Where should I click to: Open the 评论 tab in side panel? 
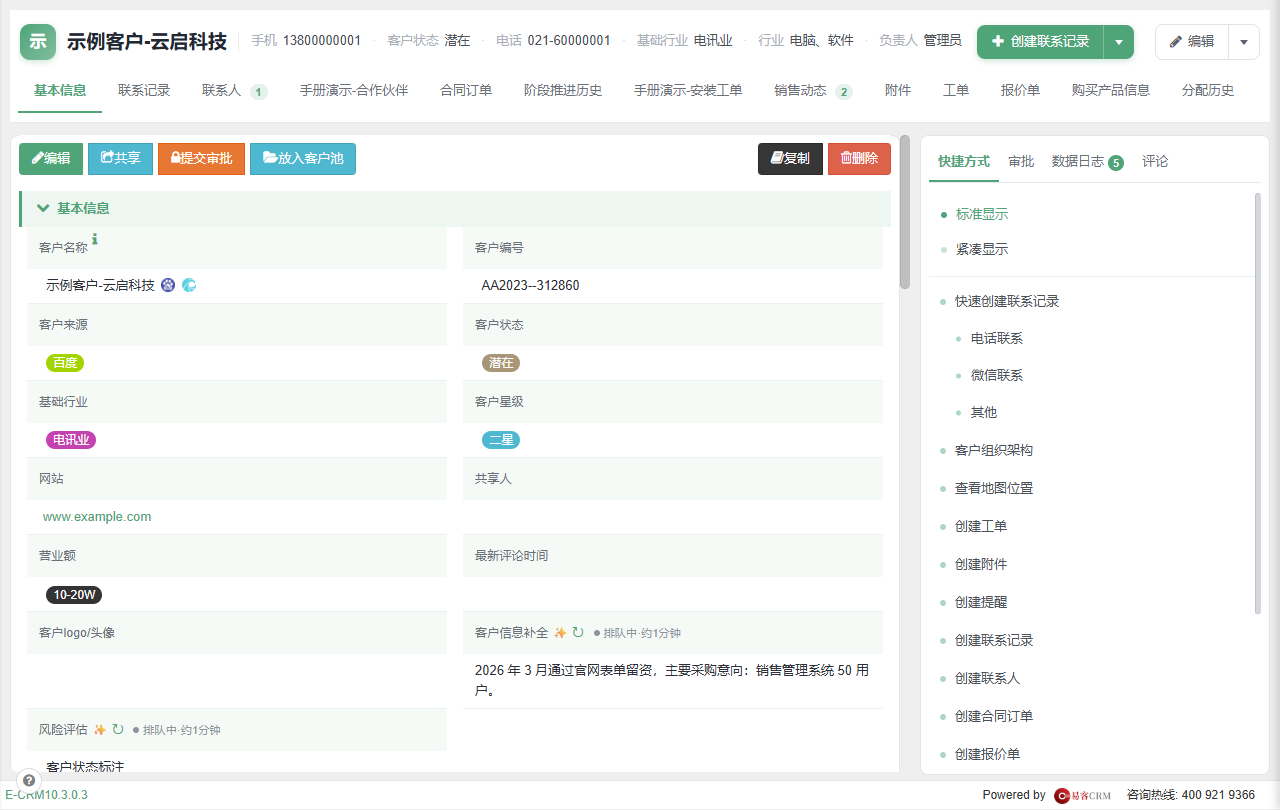[1155, 161]
